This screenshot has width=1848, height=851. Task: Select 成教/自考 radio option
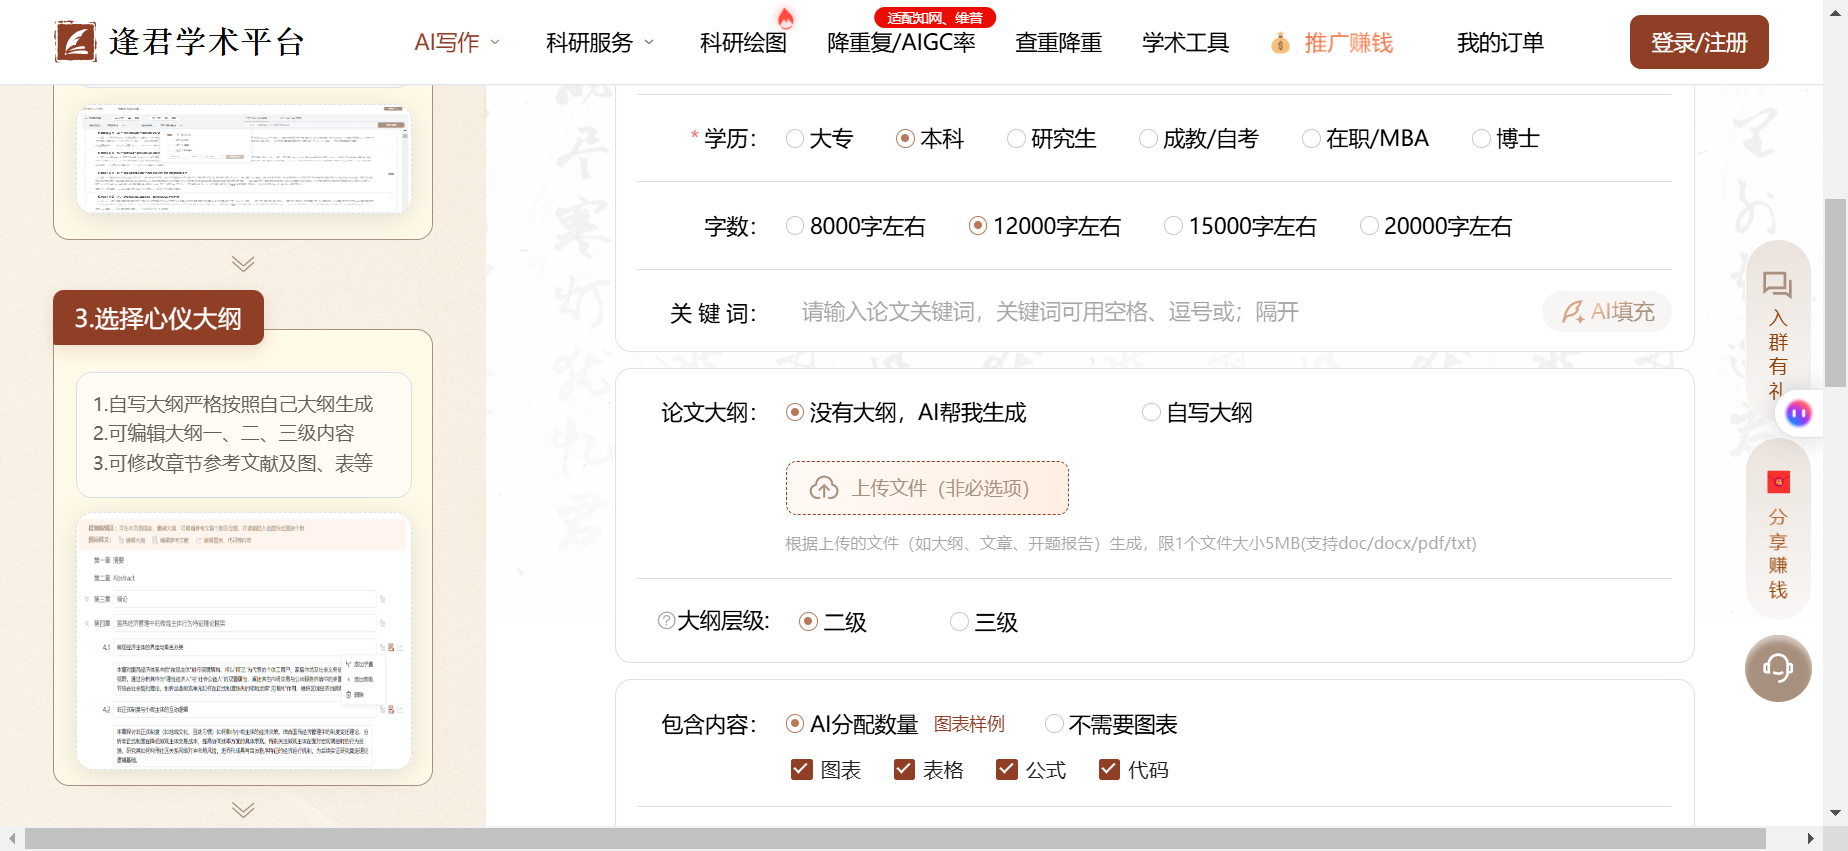[1149, 139]
